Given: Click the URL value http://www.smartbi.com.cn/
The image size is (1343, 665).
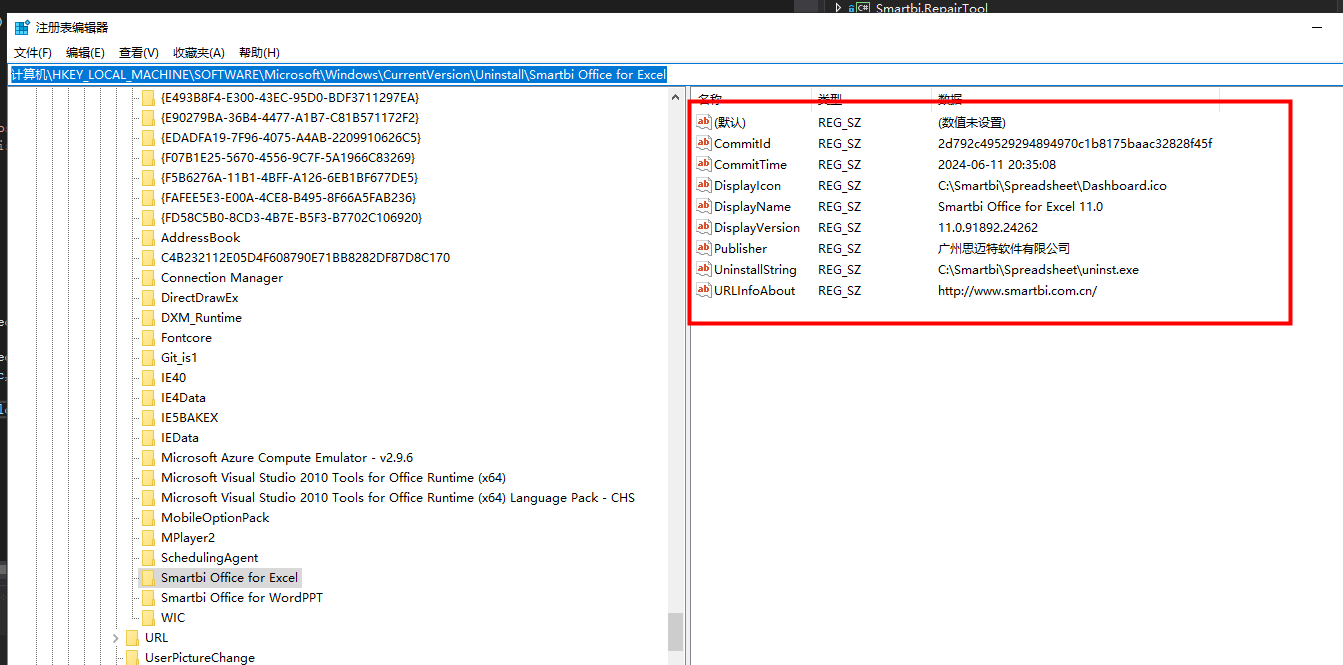Looking at the screenshot, I should pos(1017,290).
